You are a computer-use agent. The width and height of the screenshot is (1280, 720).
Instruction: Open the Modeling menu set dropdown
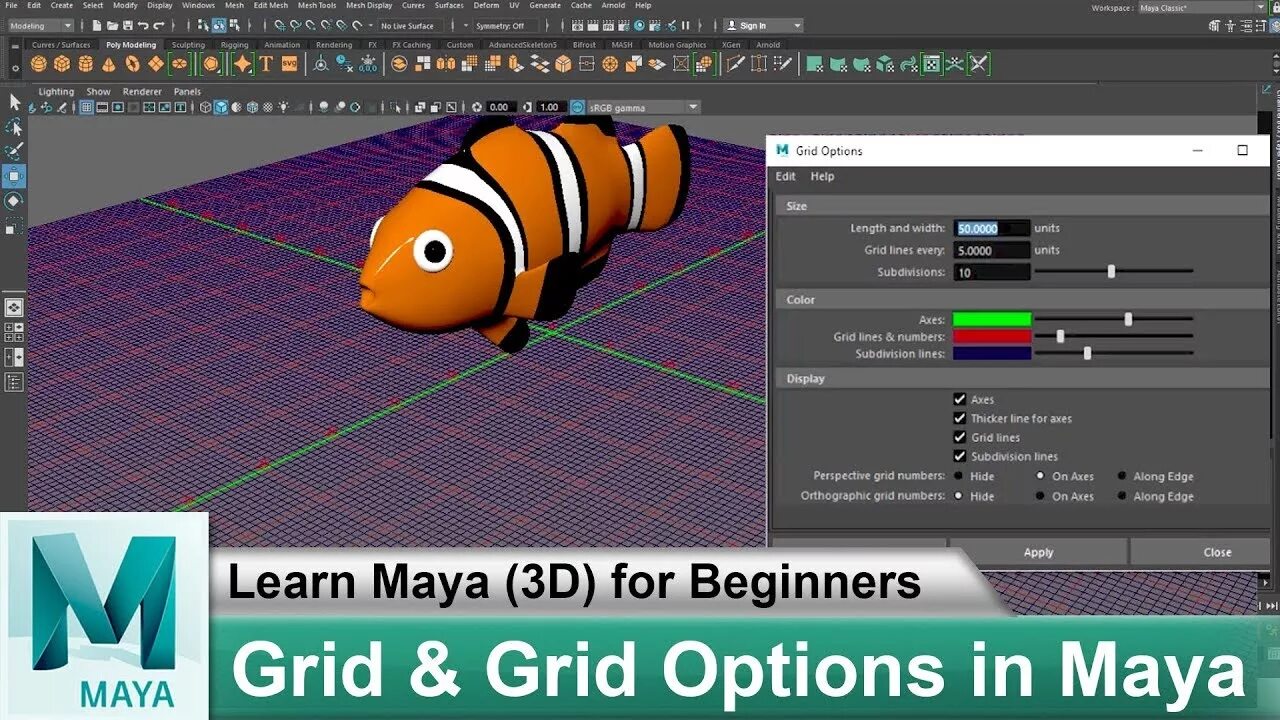tap(40, 25)
